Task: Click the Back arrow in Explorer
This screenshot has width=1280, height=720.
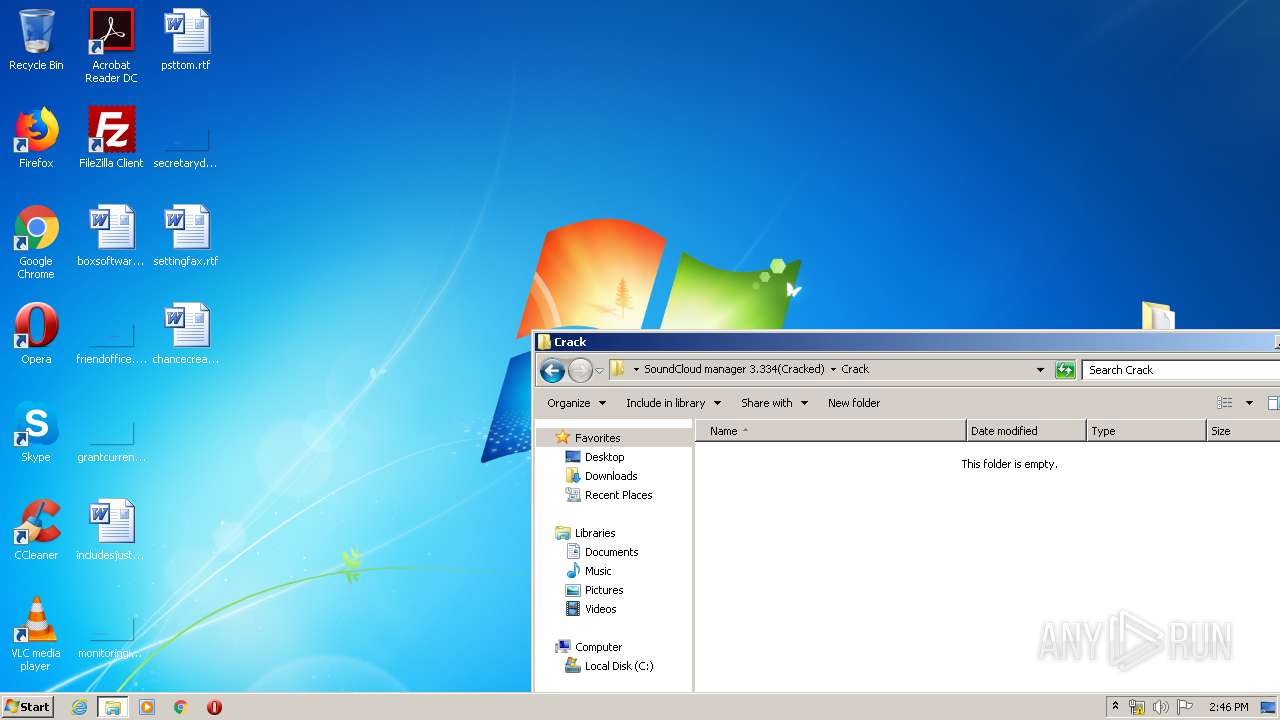Action: tap(552, 370)
